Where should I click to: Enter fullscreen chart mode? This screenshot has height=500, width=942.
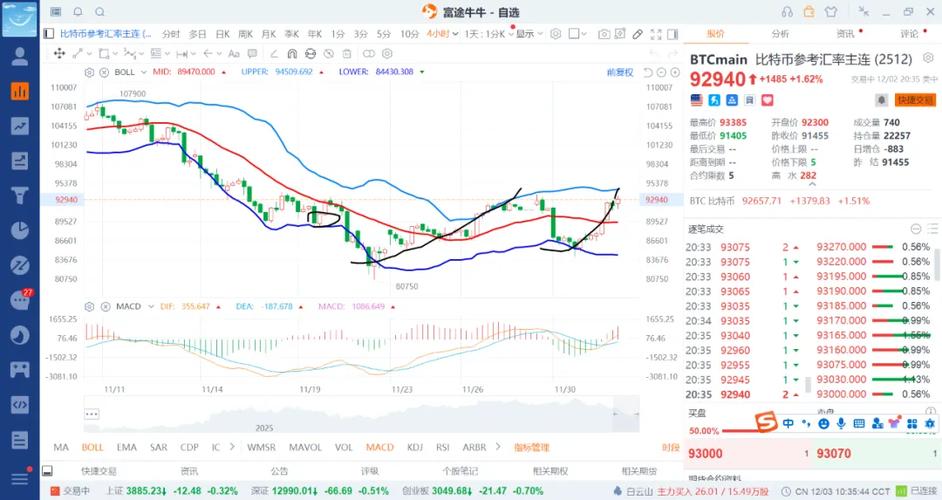tap(656, 34)
